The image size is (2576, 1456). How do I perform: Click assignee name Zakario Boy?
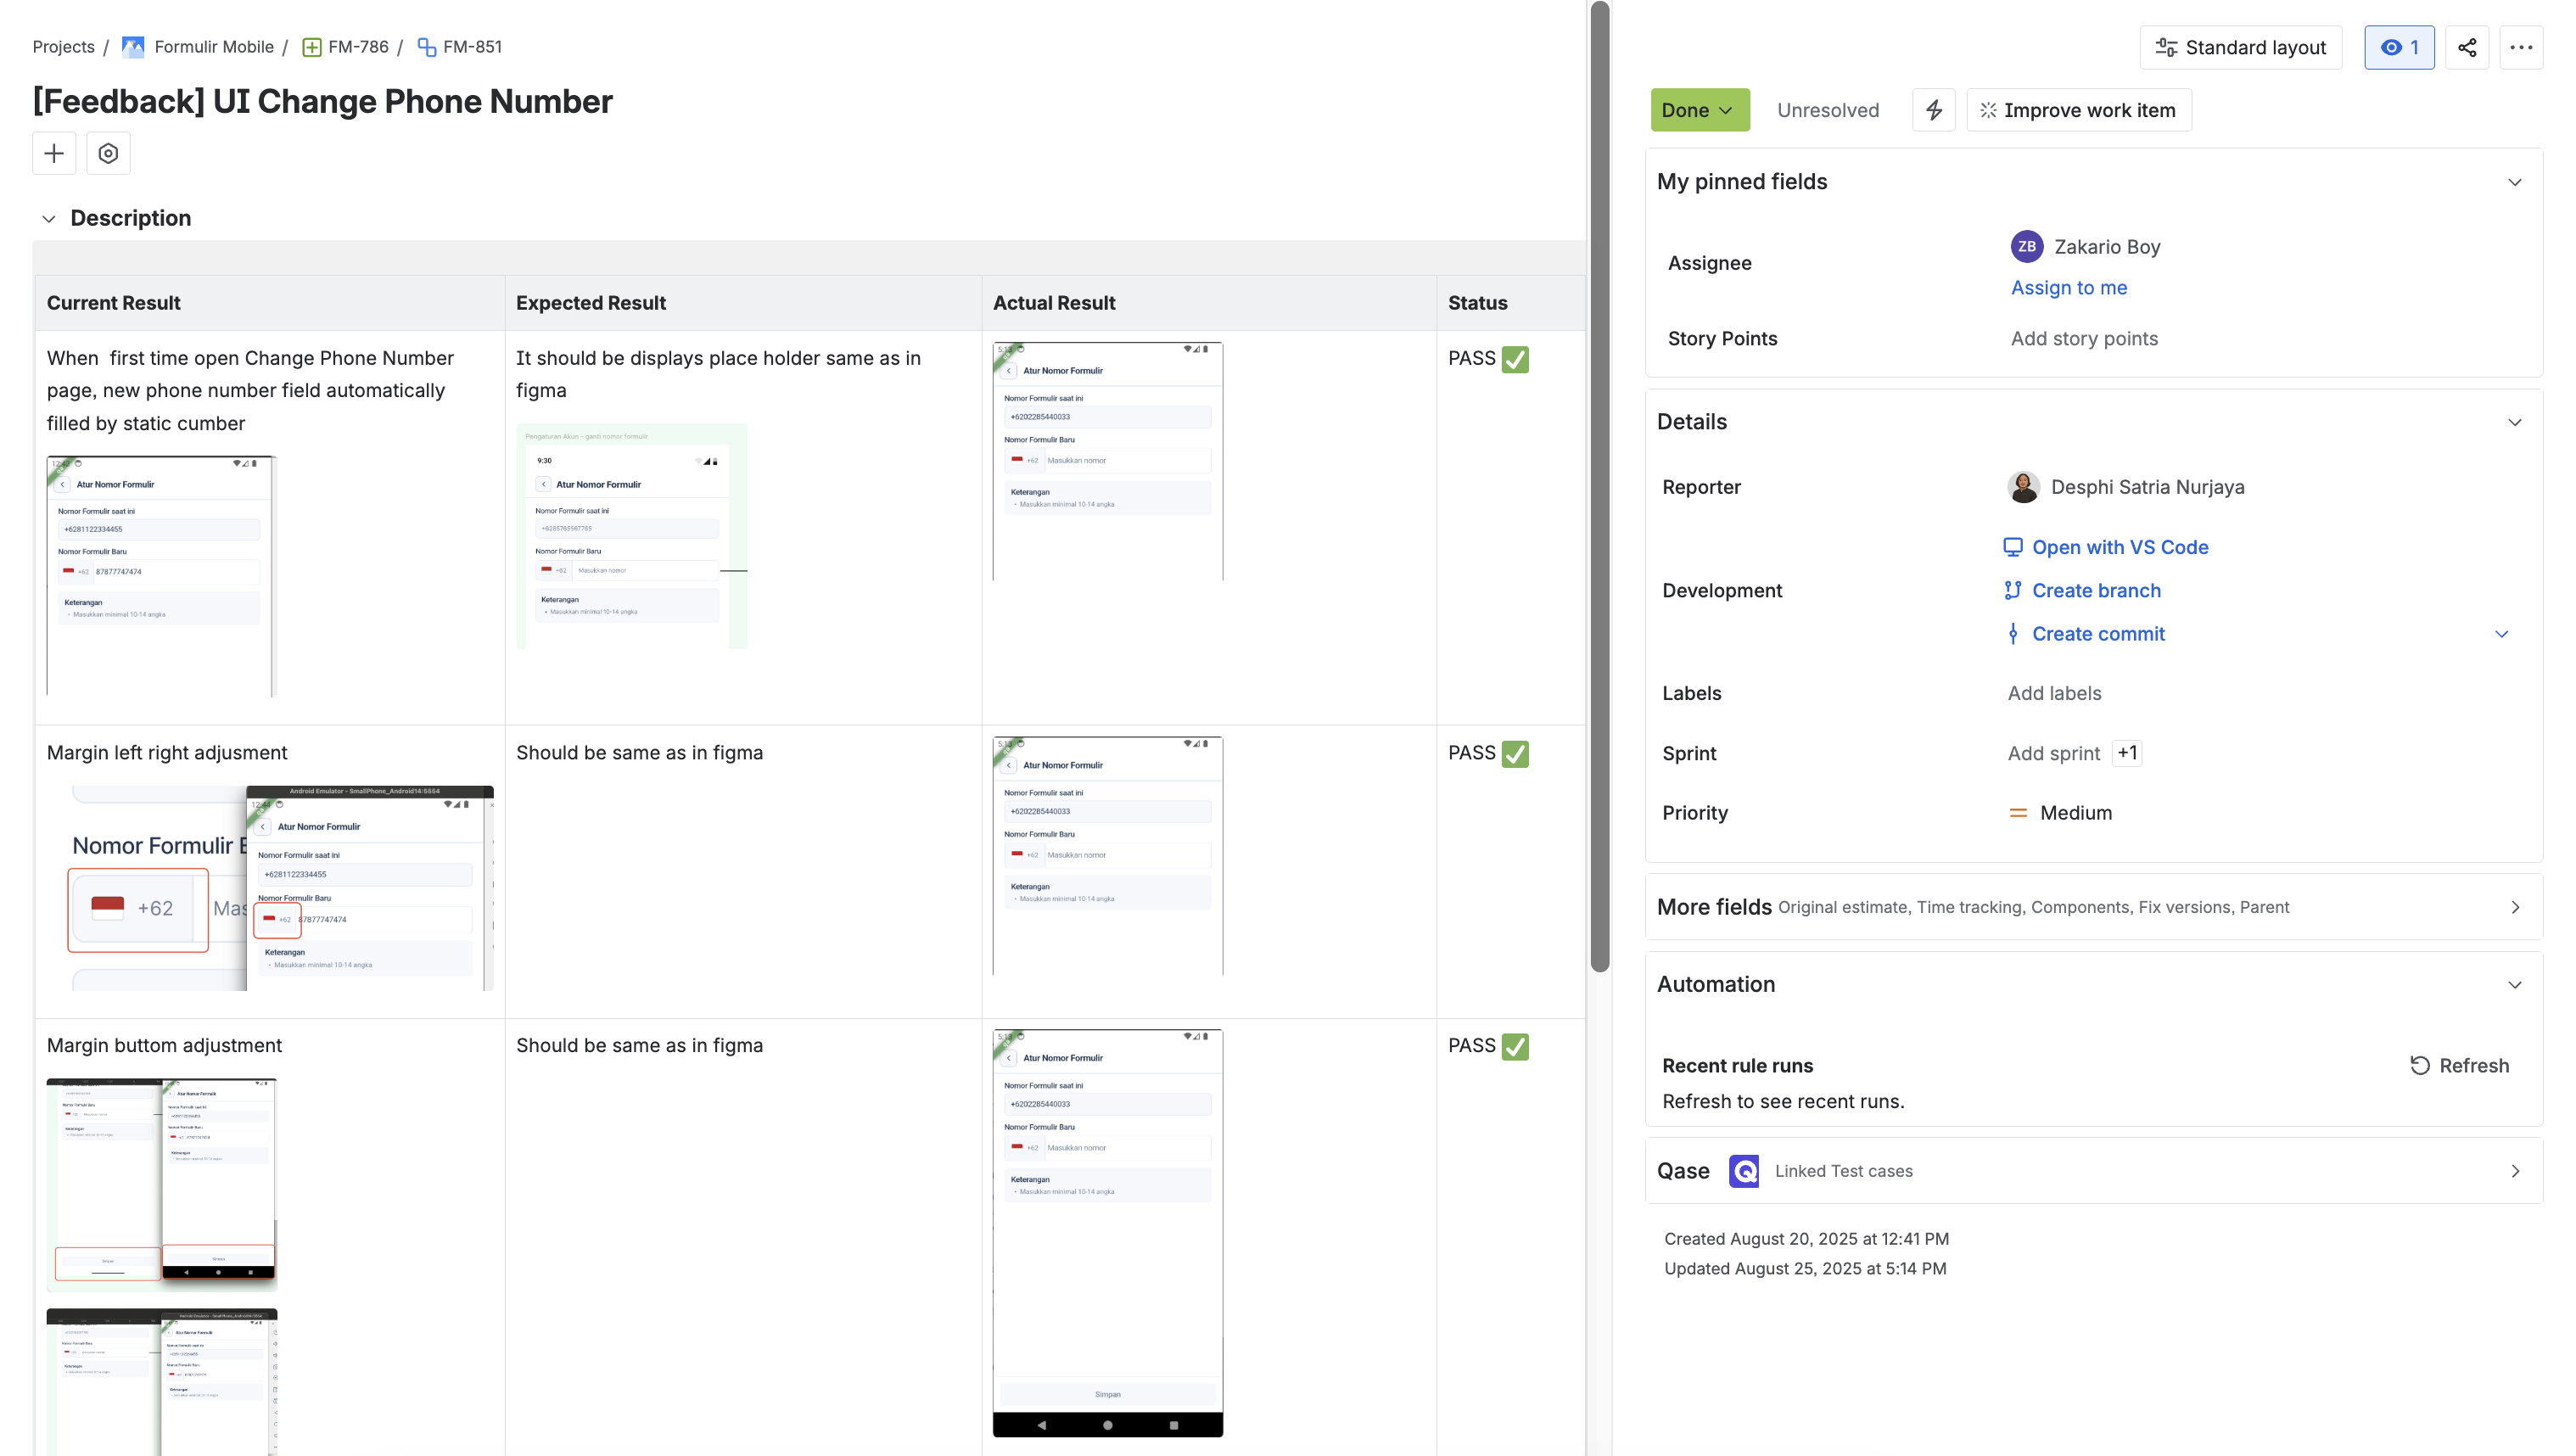coord(2107,247)
